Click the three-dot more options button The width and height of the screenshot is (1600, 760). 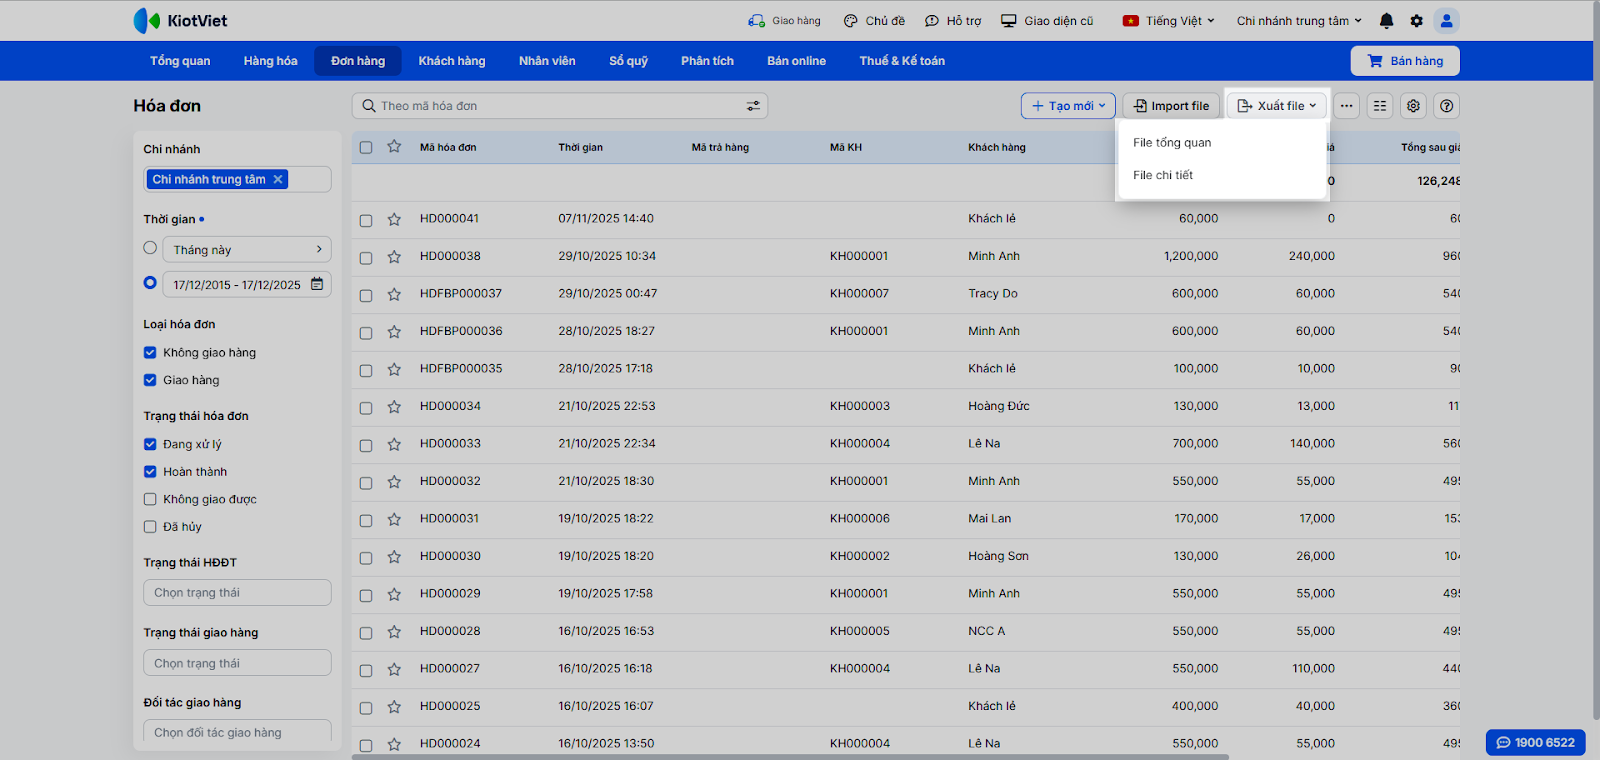click(x=1347, y=106)
